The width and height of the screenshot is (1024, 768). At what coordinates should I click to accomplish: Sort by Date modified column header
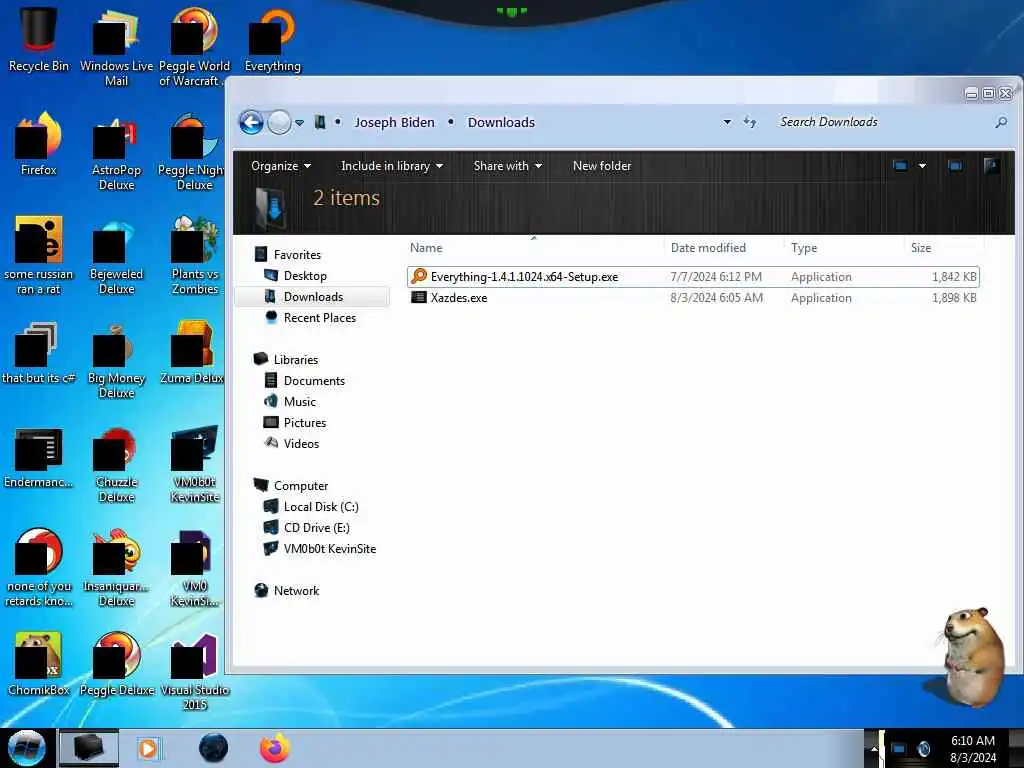pyautogui.click(x=725, y=248)
